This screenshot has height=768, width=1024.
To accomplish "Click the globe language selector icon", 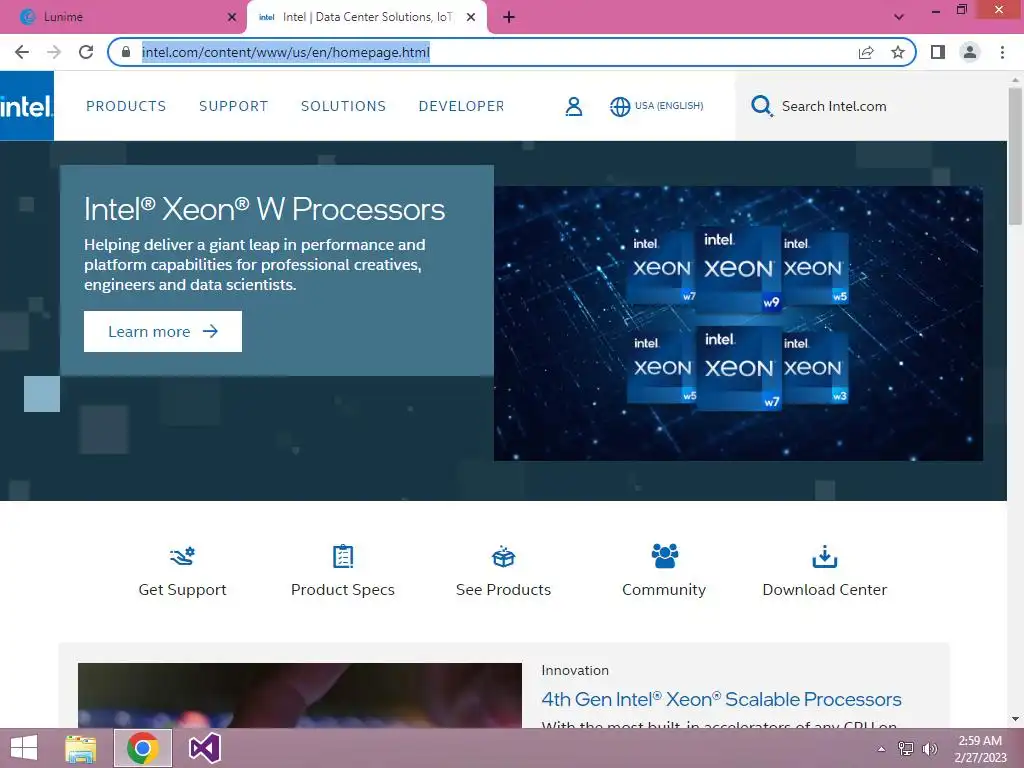I will pyautogui.click(x=620, y=106).
